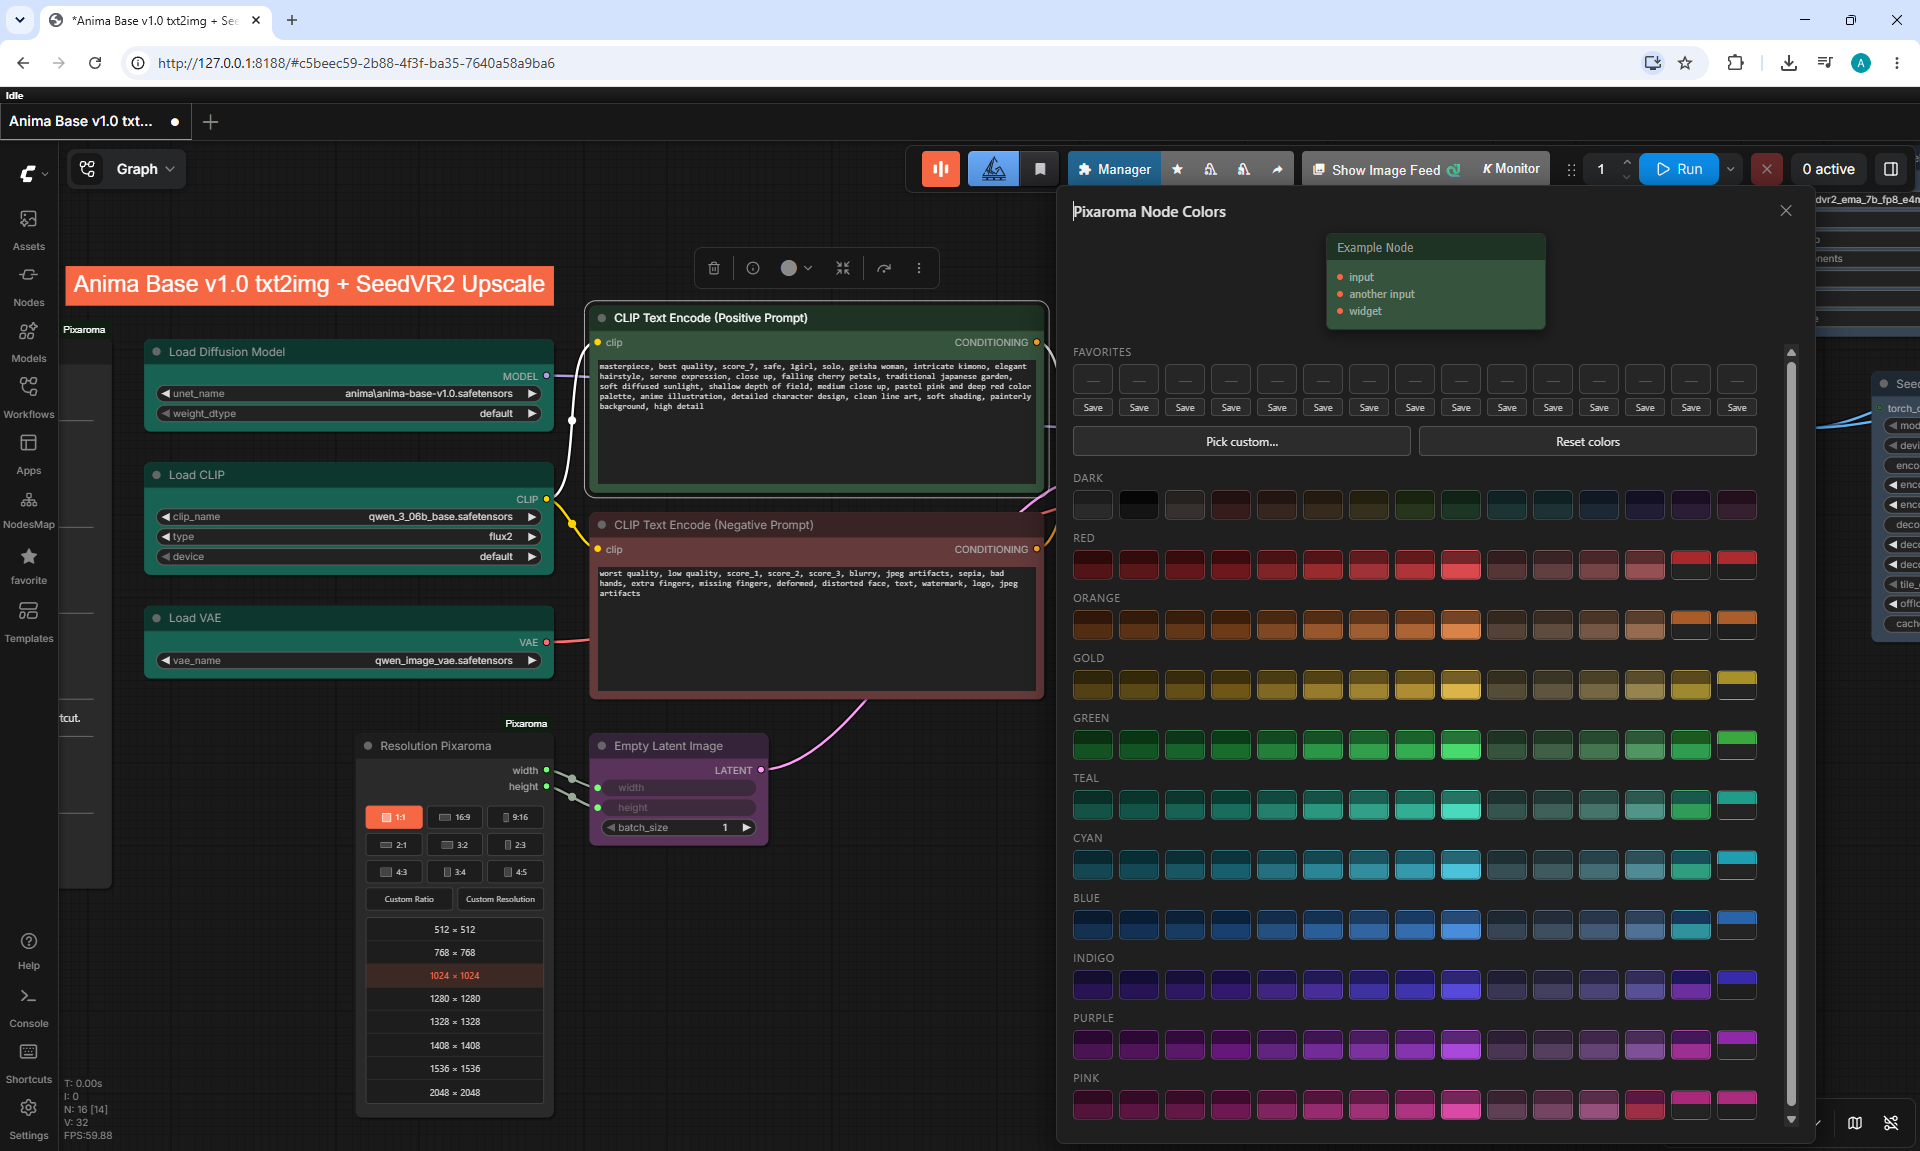Click the positive prompt text area
The width and height of the screenshot is (1920, 1151).
tap(817, 420)
